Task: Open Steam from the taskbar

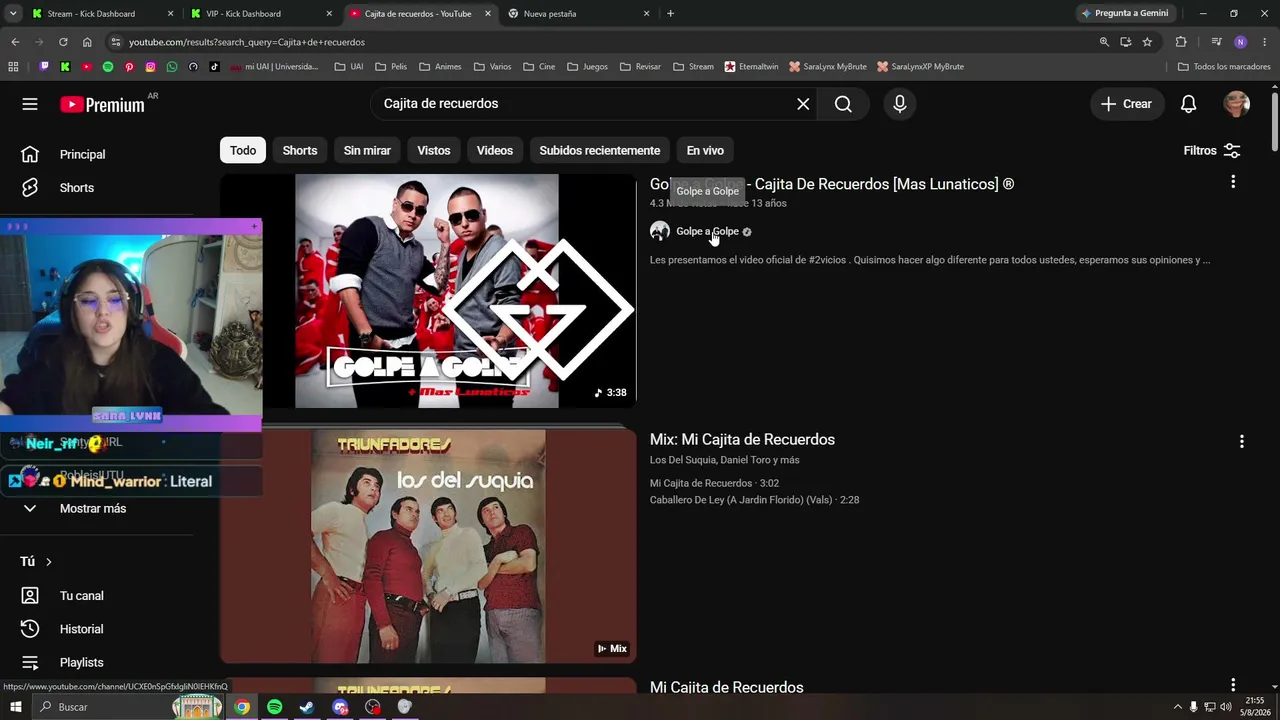Action: coord(307,707)
